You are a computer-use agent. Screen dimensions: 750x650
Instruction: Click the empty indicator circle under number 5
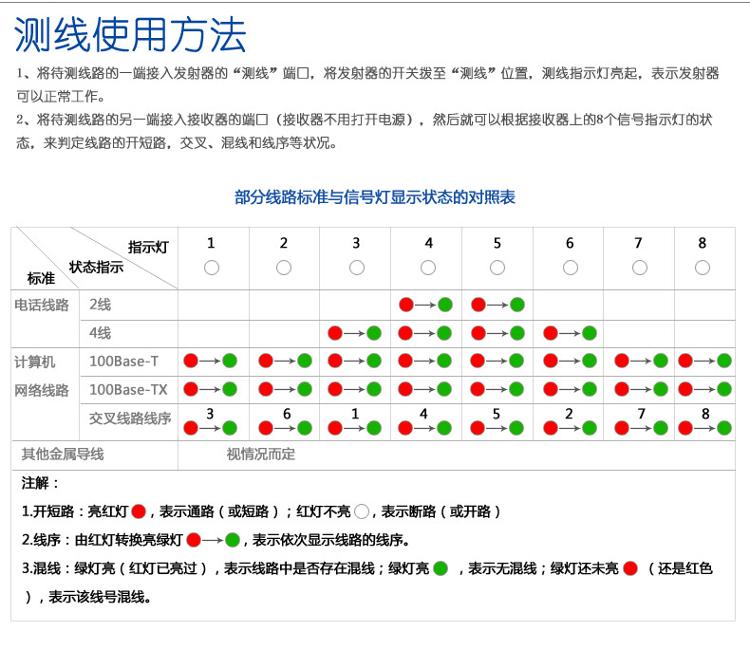497,267
